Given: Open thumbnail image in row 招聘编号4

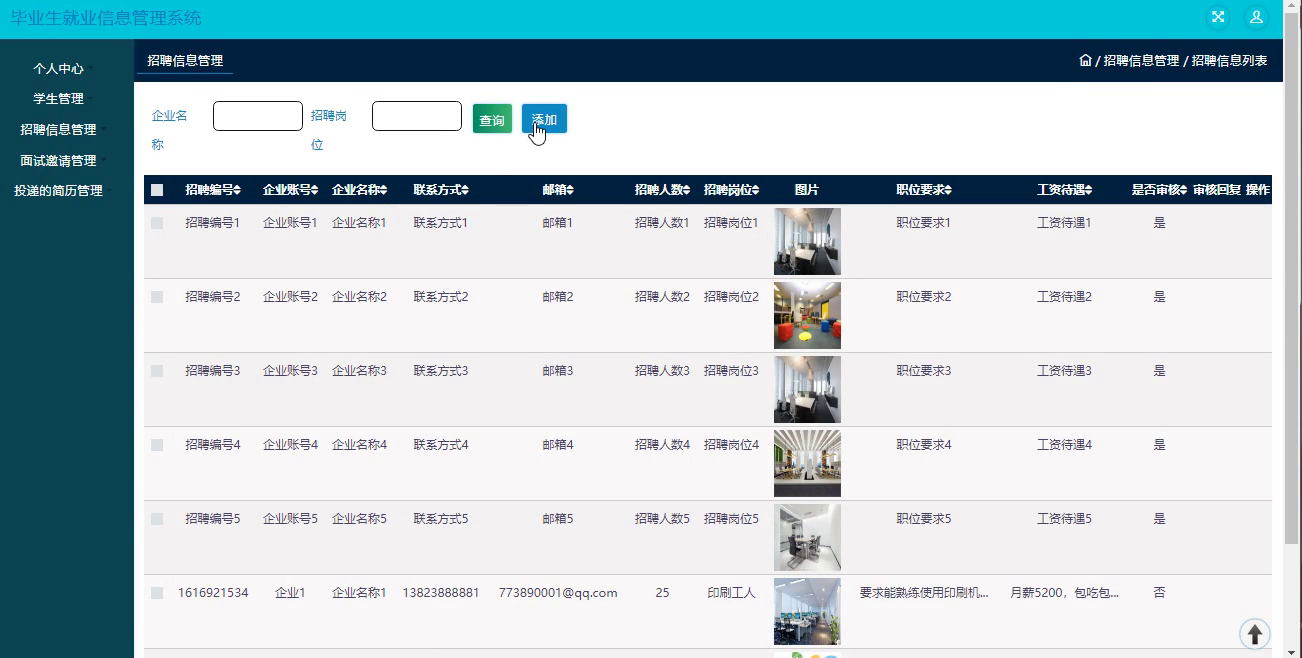Looking at the screenshot, I should coord(807,463).
